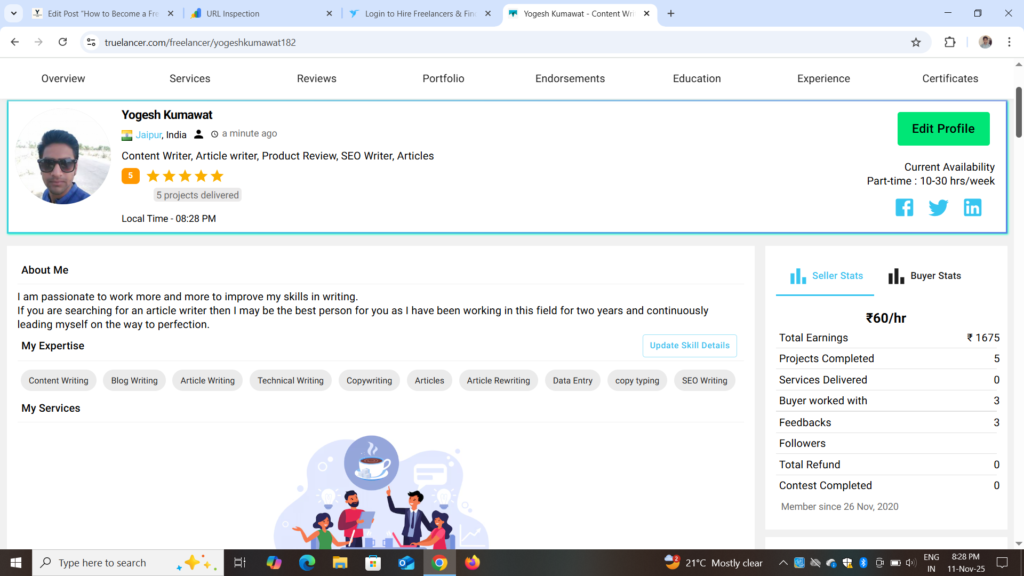Open Microsoft Edge in the taskbar
Screen dimensions: 1024x576
(x=307, y=563)
